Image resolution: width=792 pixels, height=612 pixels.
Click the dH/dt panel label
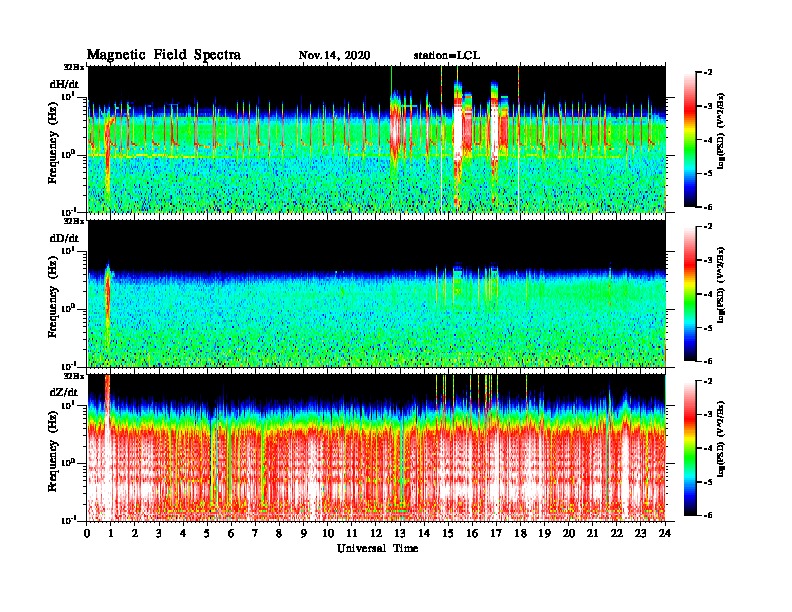click(x=64, y=84)
